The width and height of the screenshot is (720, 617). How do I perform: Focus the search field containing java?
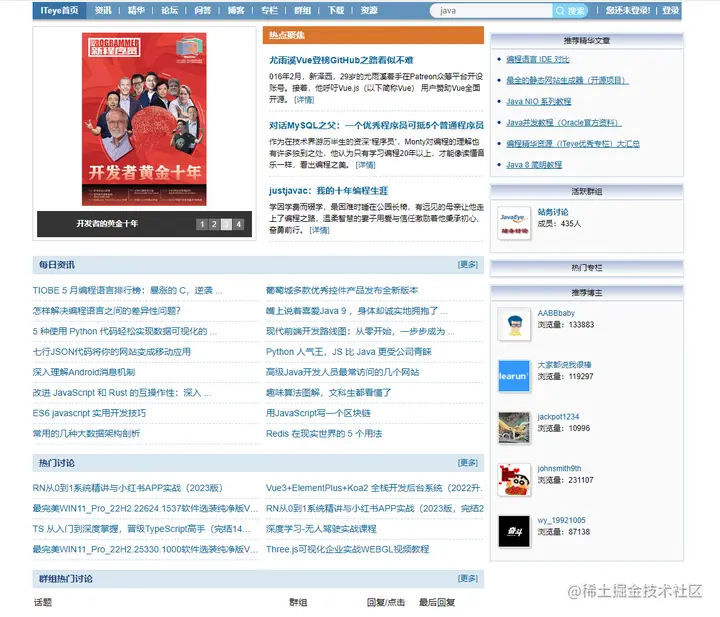tap(491, 11)
